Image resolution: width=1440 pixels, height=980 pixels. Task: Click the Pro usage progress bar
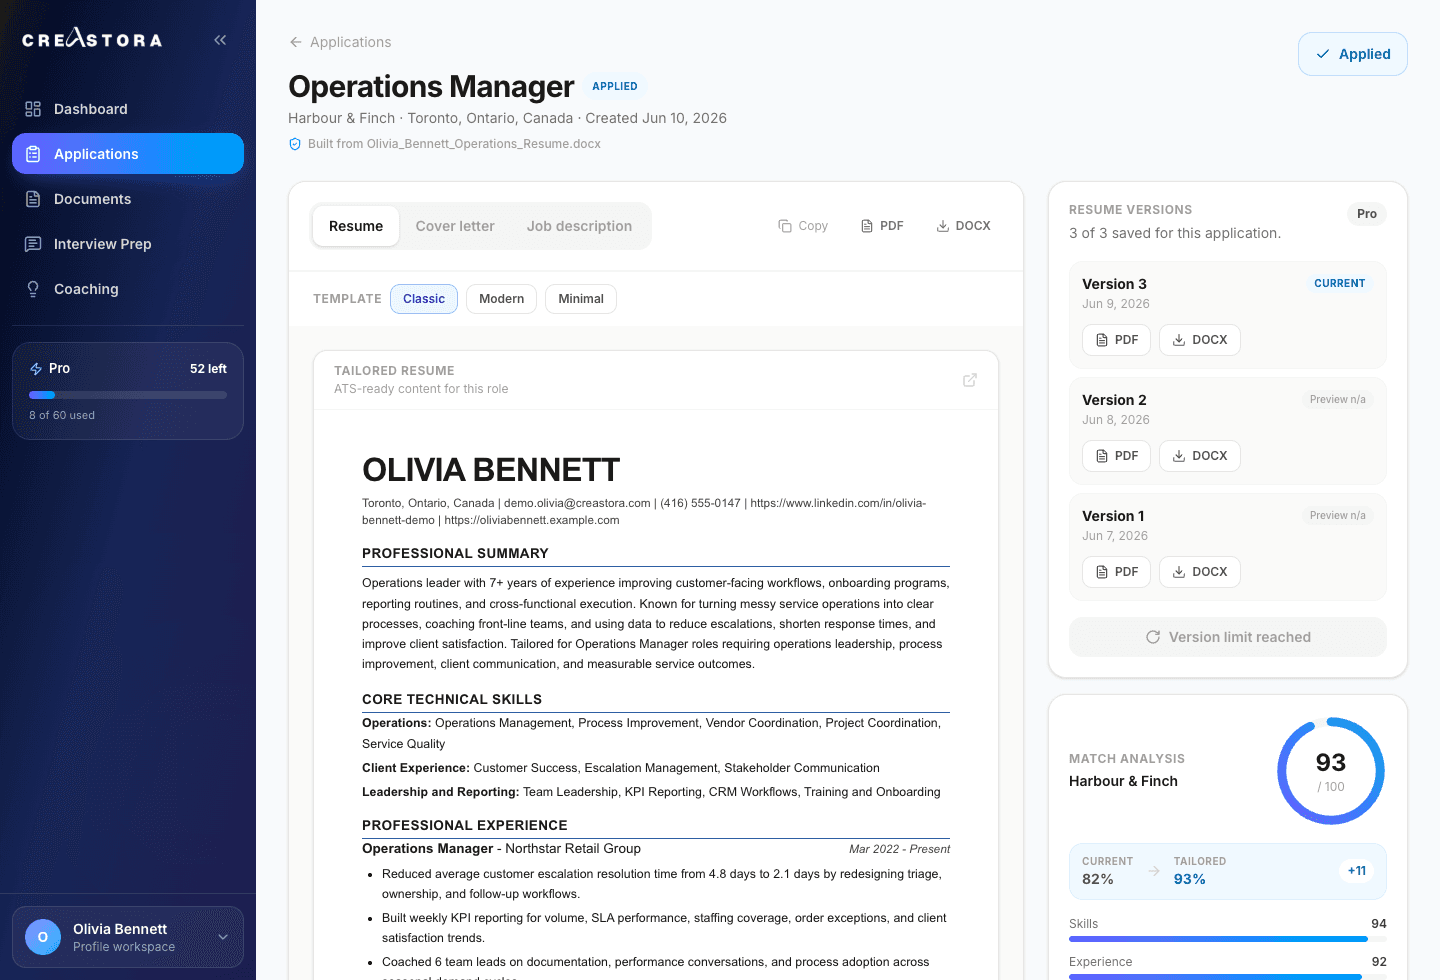point(128,395)
